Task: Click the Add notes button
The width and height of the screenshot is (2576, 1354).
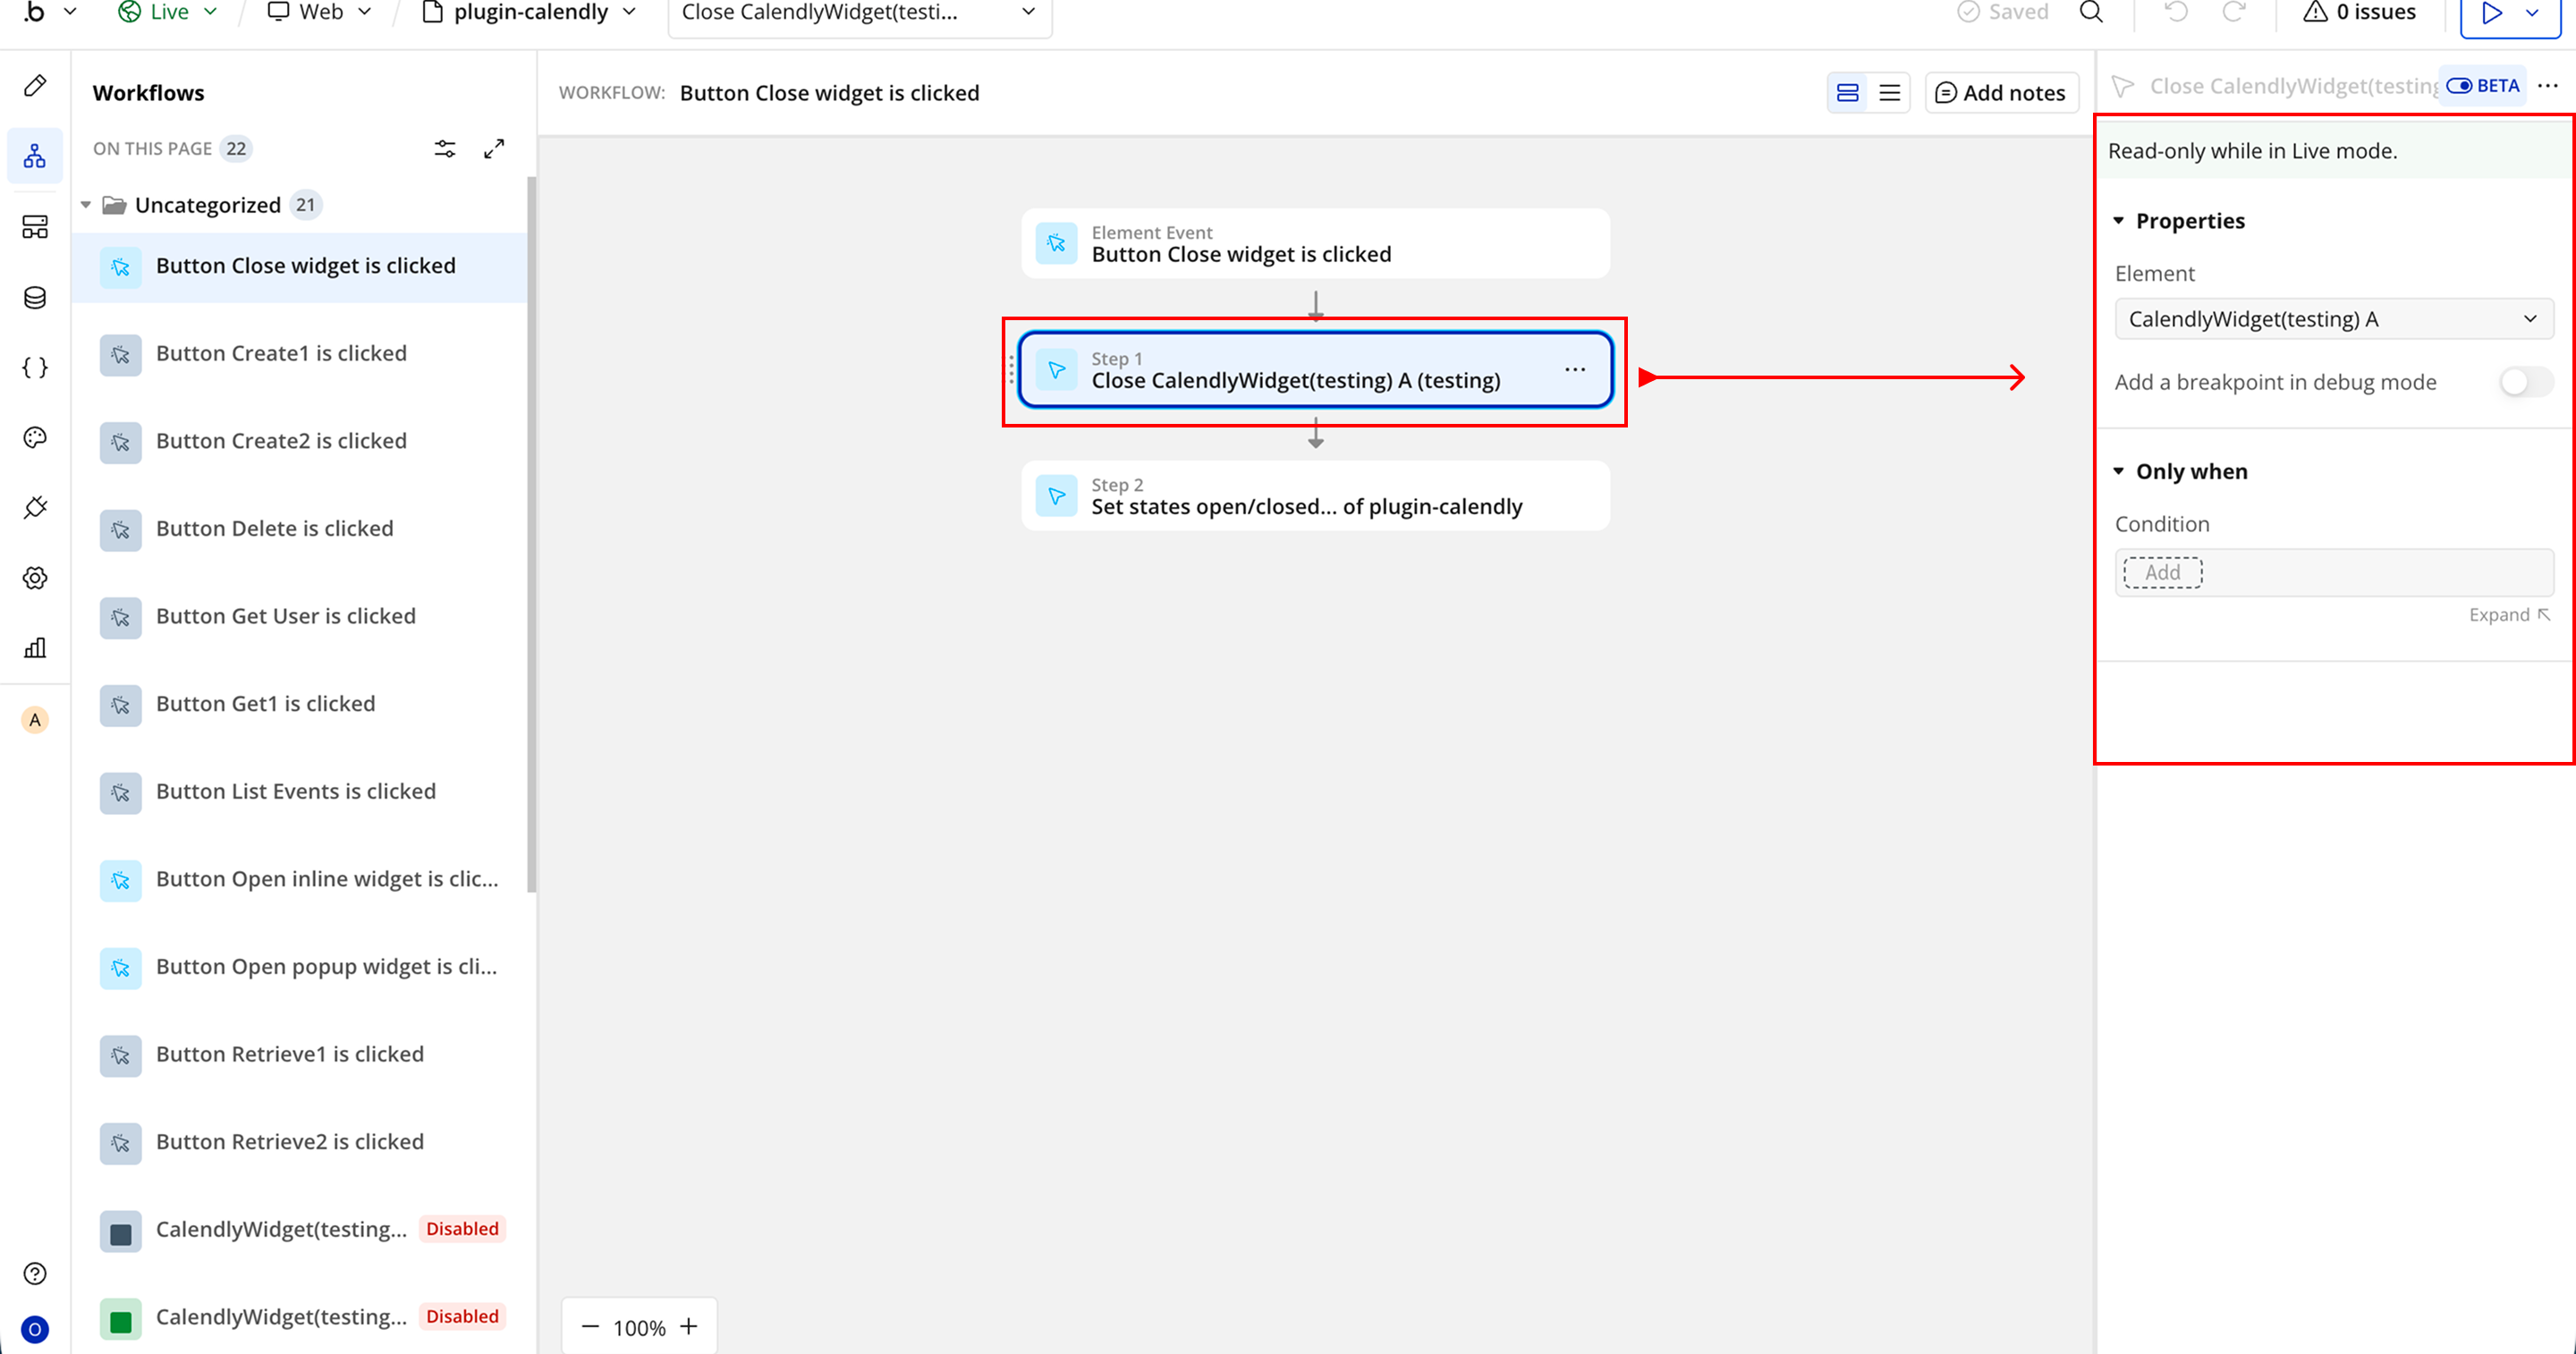Action: tap(2001, 93)
